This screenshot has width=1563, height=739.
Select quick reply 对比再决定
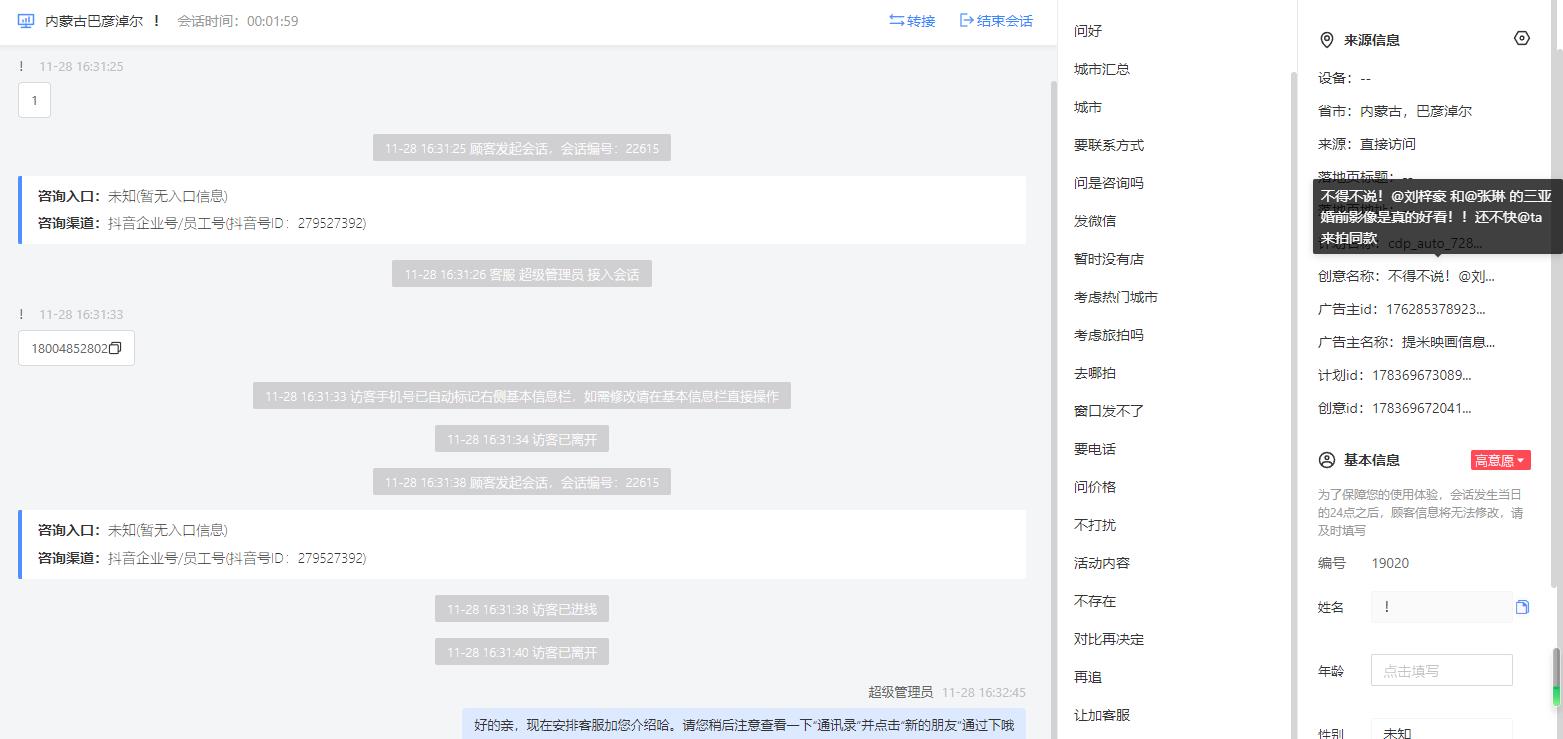tap(1109, 639)
